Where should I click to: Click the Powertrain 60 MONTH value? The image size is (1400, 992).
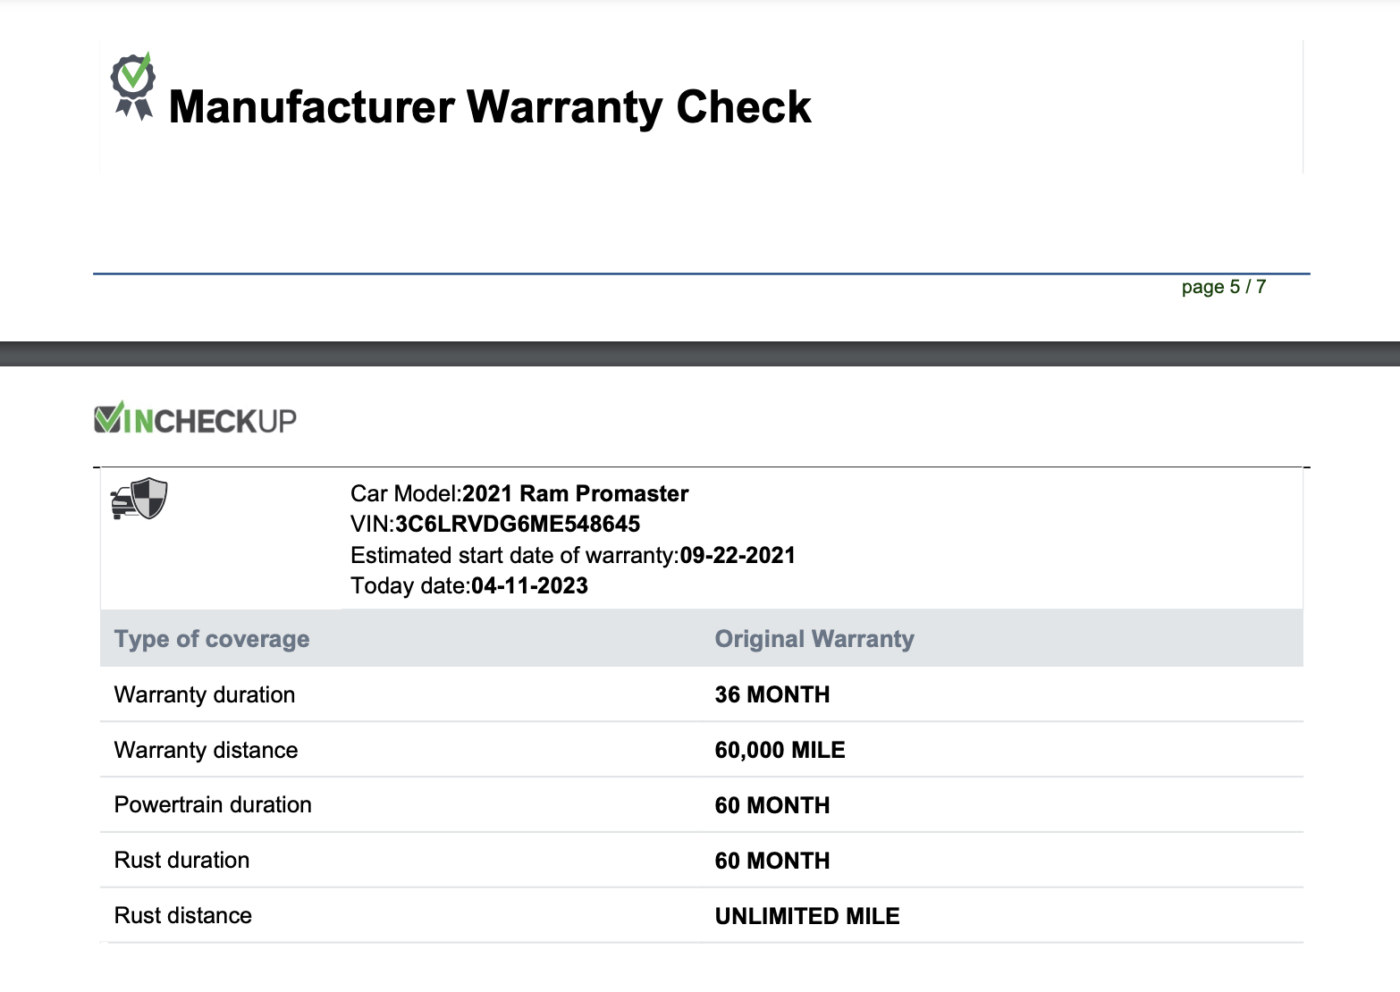(772, 806)
